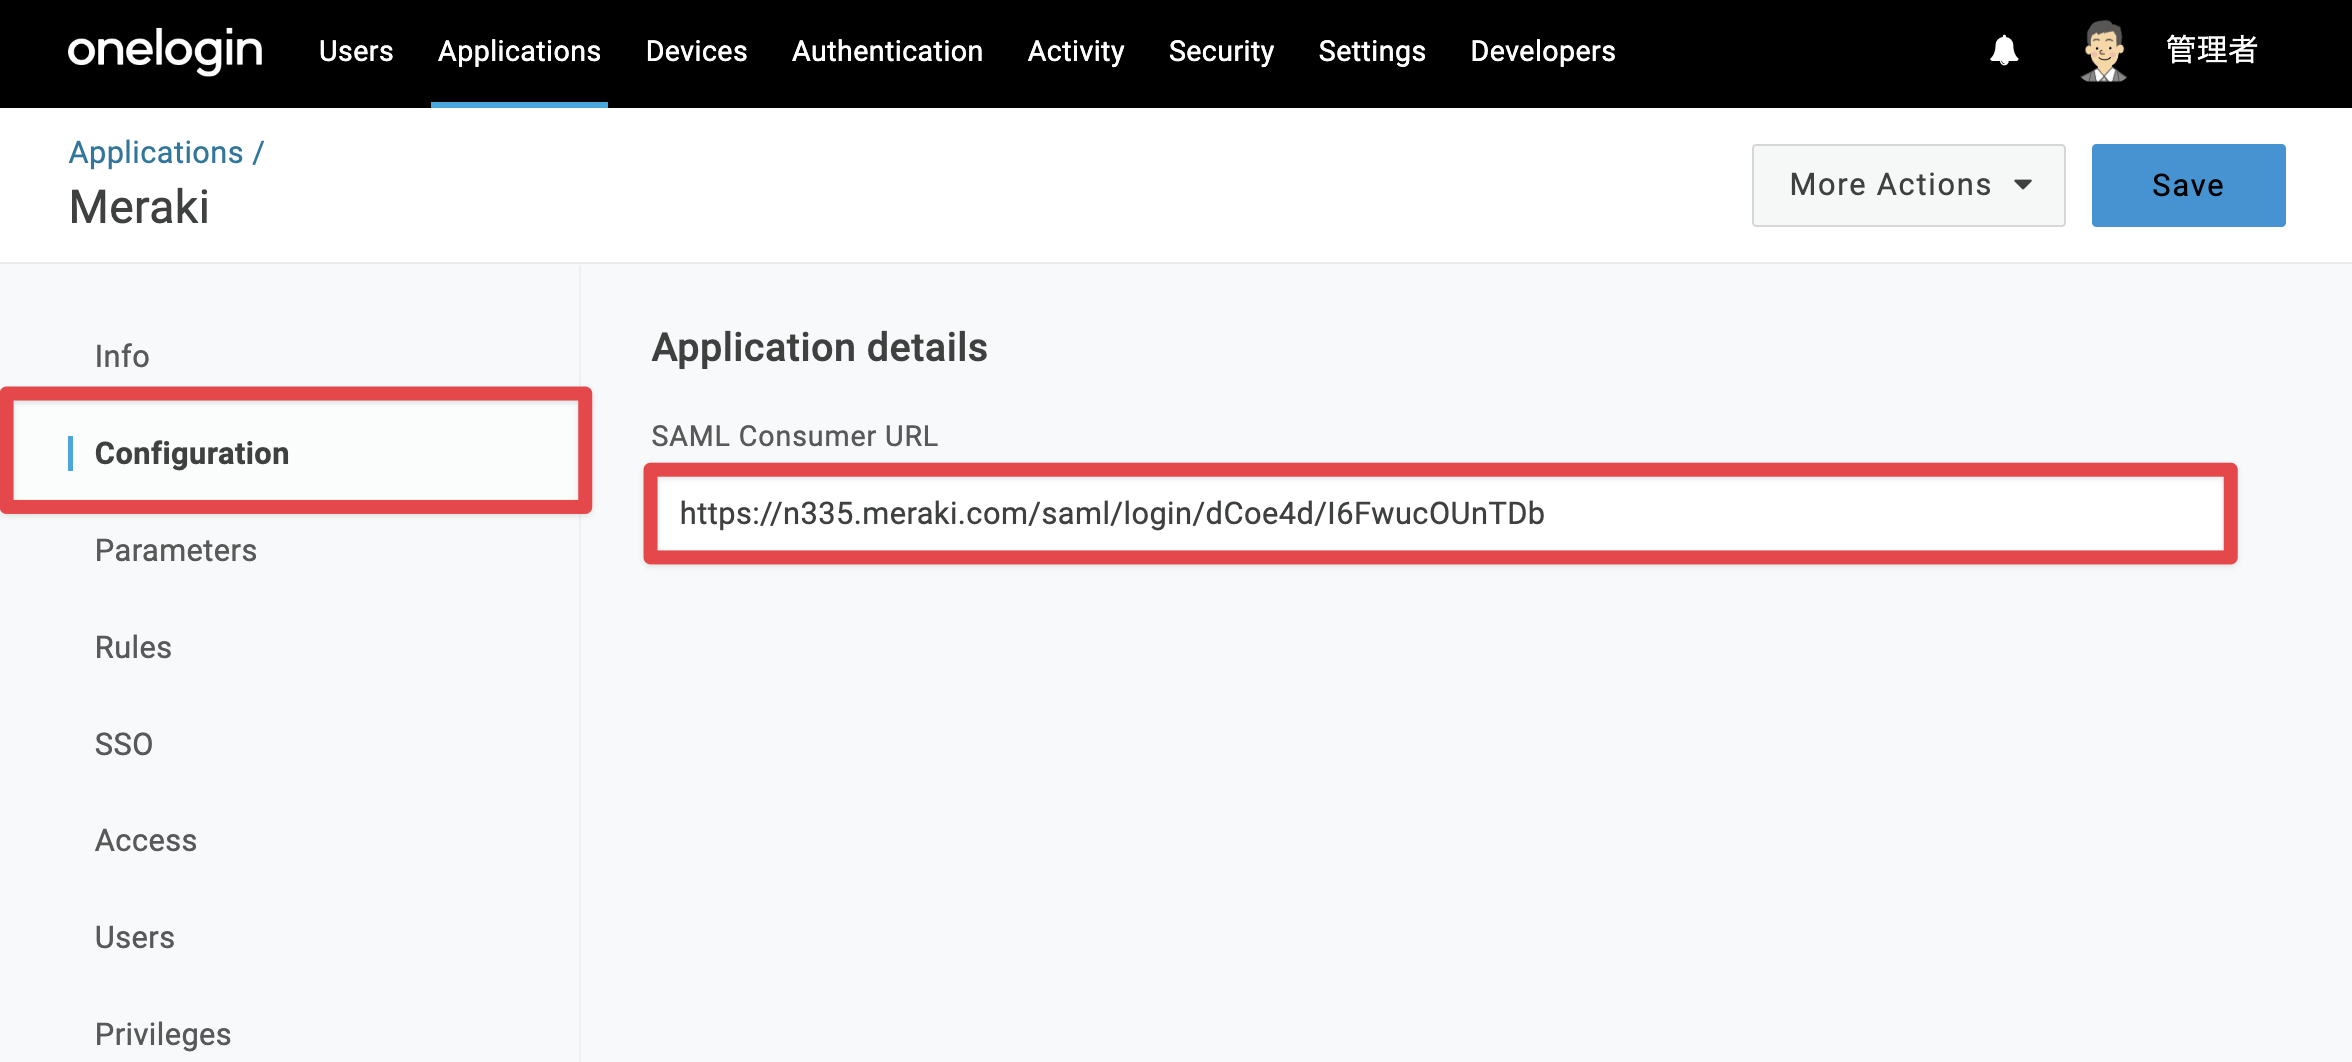The width and height of the screenshot is (2352, 1062).
Task: Select the Rules sidebar tab
Action: point(133,647)
